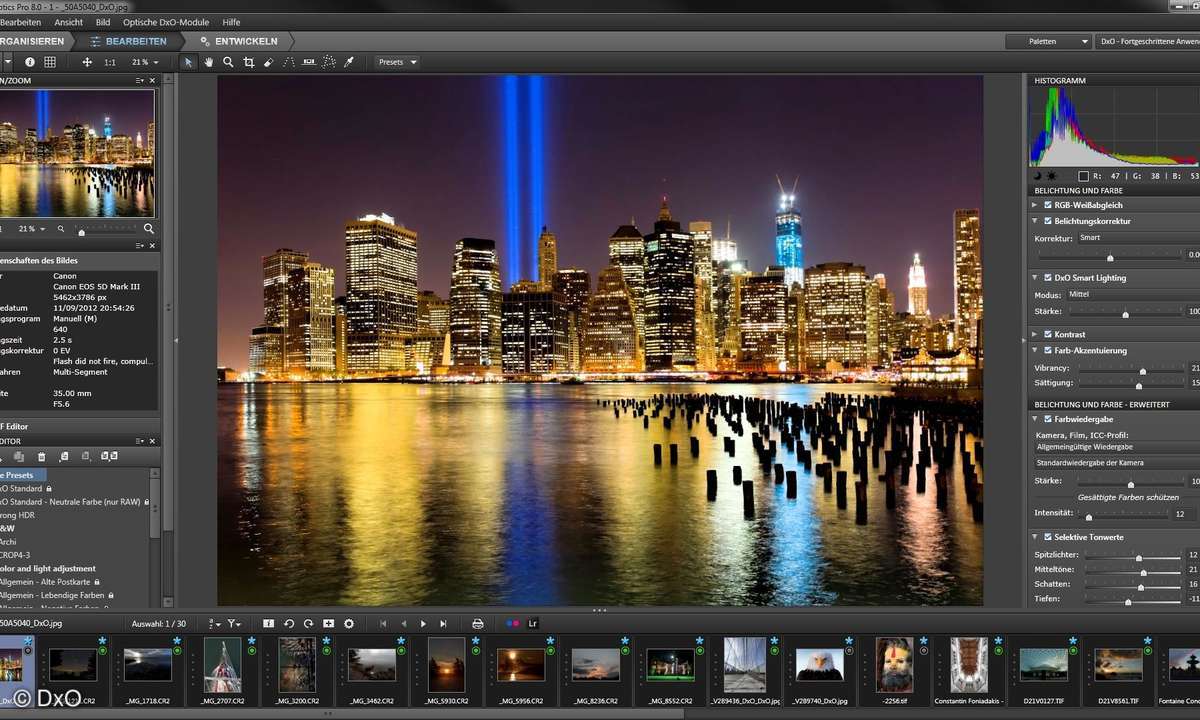Screen dimensions: 1200x720
Task: Open the Ansicht menu
Action: pyautogui.click(x=69, y=22)
